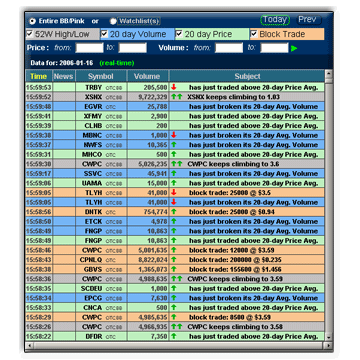
Task: Click the green up arrow in UAMA row
Action: click(173, 183)
